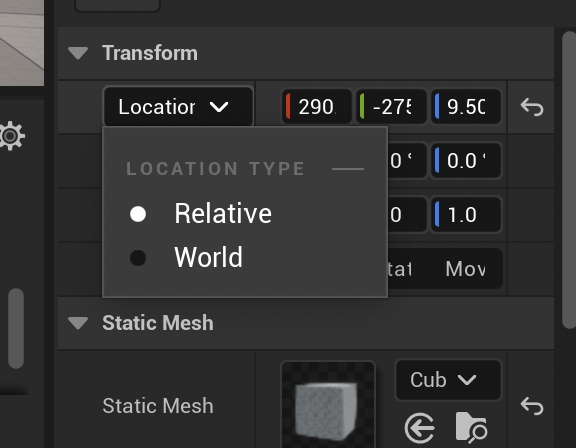Select Relative location type
576x448 pixels.
pyautogui.click(x=201, y=214)
